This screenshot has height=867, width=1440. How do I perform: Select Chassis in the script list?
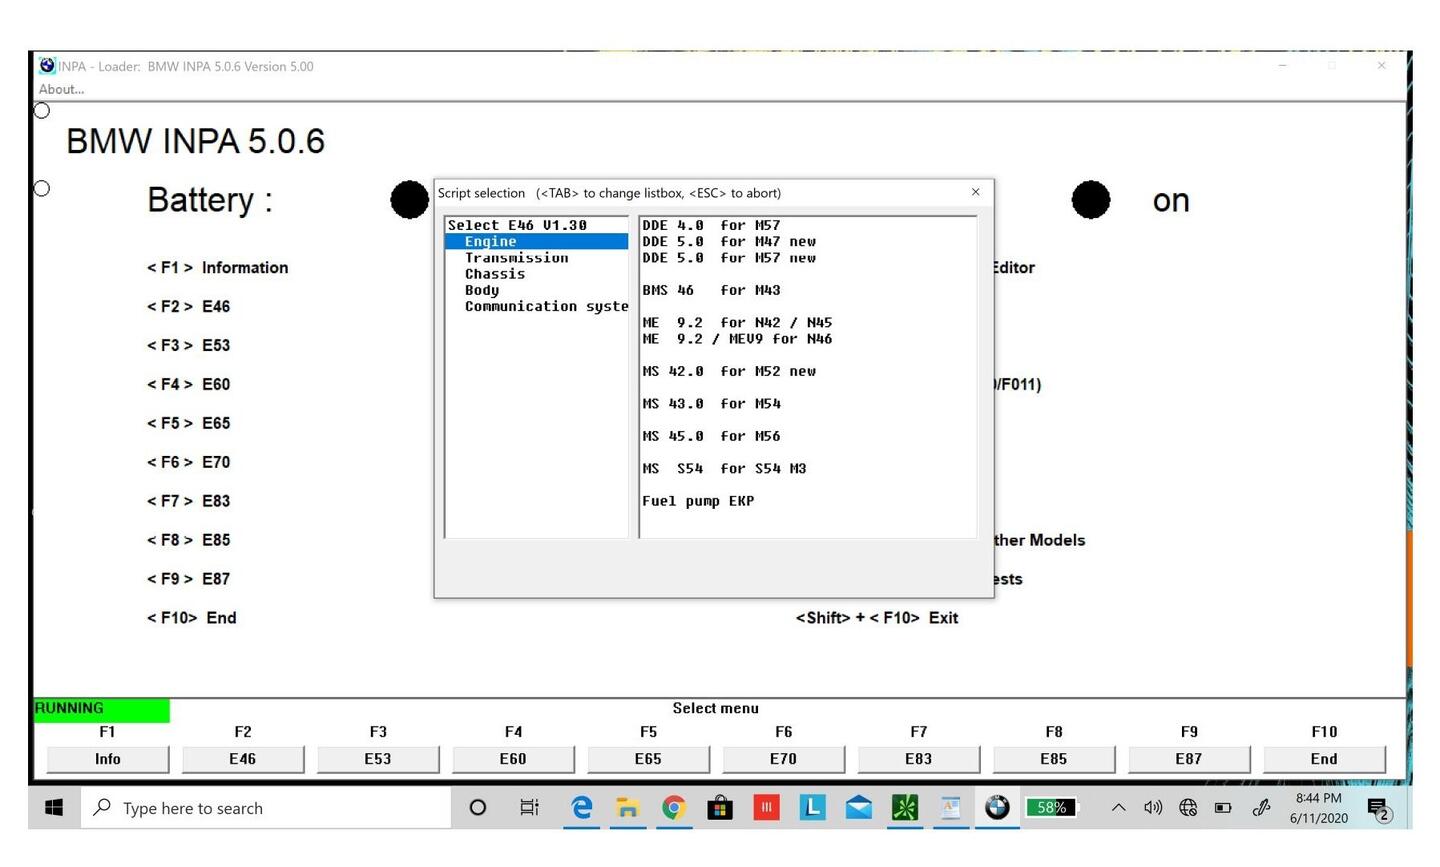[x=495, y=274]
